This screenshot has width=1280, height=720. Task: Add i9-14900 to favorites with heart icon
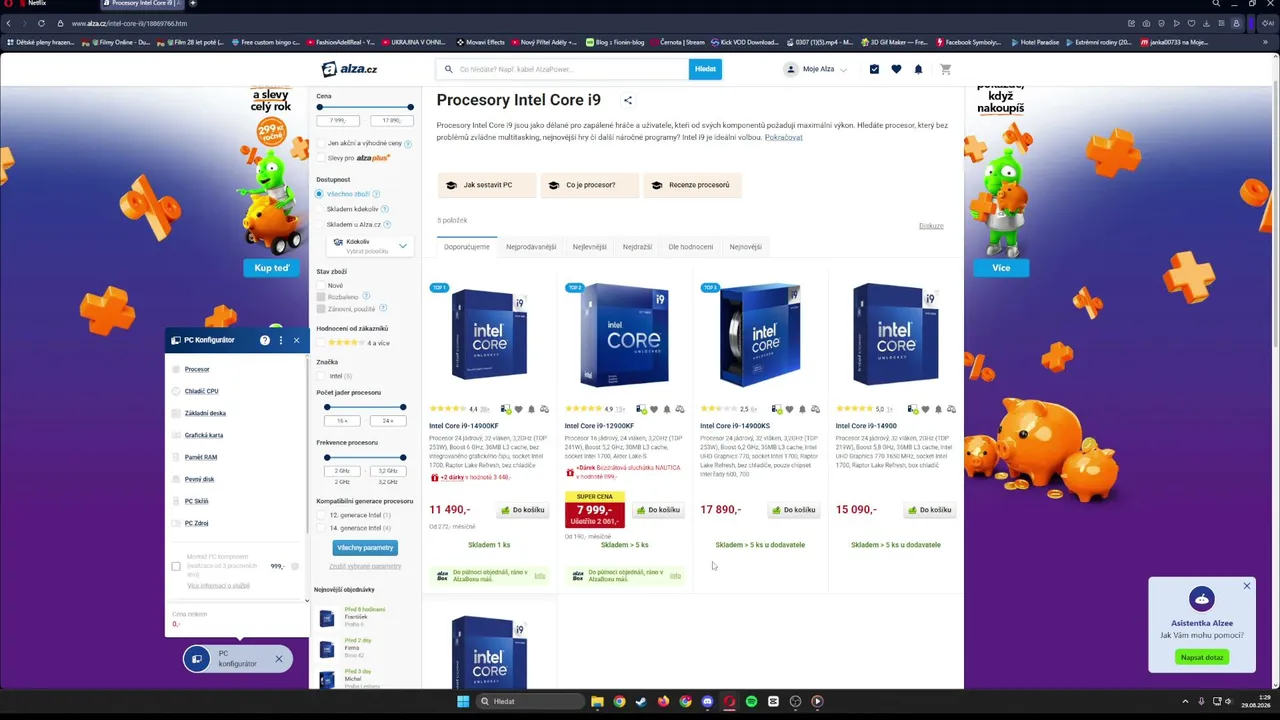click(925, 409)
